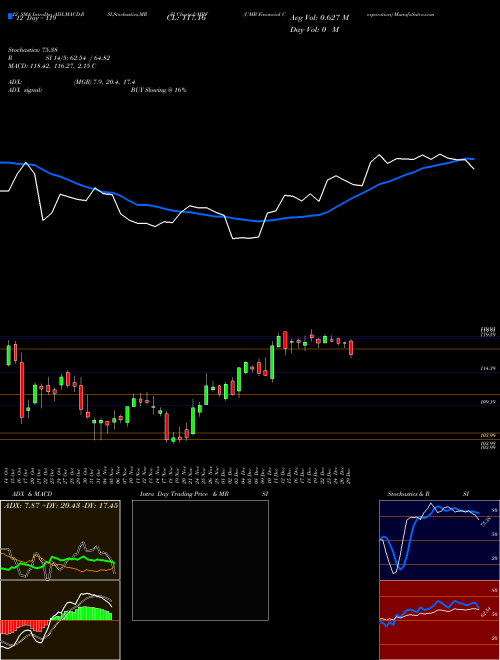Viewport: 500px width, 660px height.
Task: Click the 'Intra Day Trading Price & MR' title
Action: (x=184, y=494)
